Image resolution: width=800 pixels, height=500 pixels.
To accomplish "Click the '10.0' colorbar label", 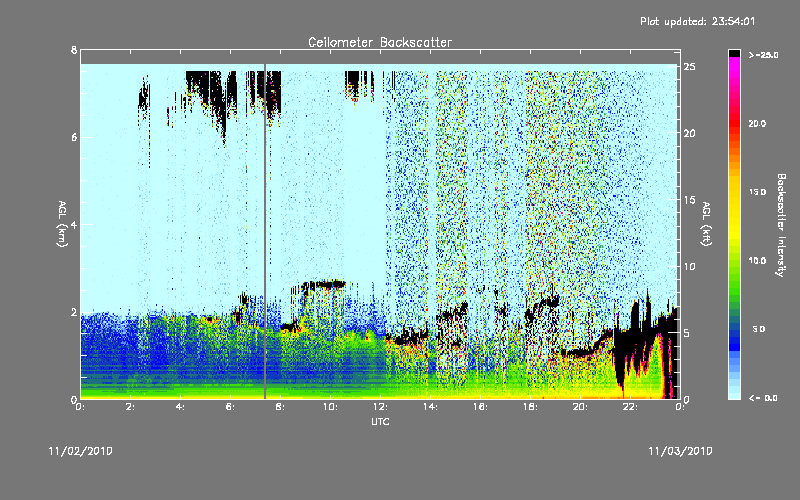I will [757, 260].
